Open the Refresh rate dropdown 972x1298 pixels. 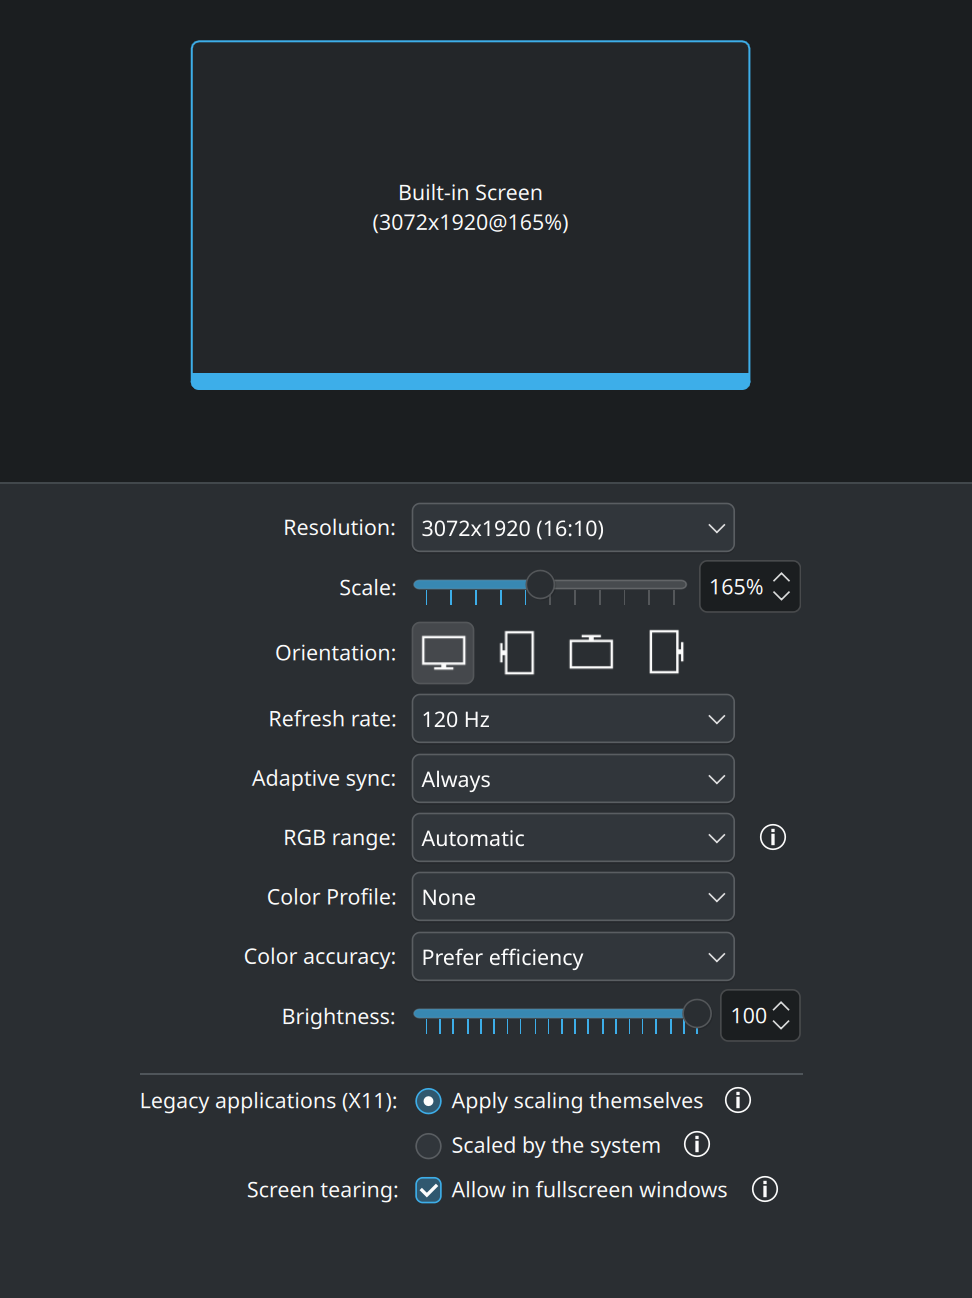click(x=573, y=718)
